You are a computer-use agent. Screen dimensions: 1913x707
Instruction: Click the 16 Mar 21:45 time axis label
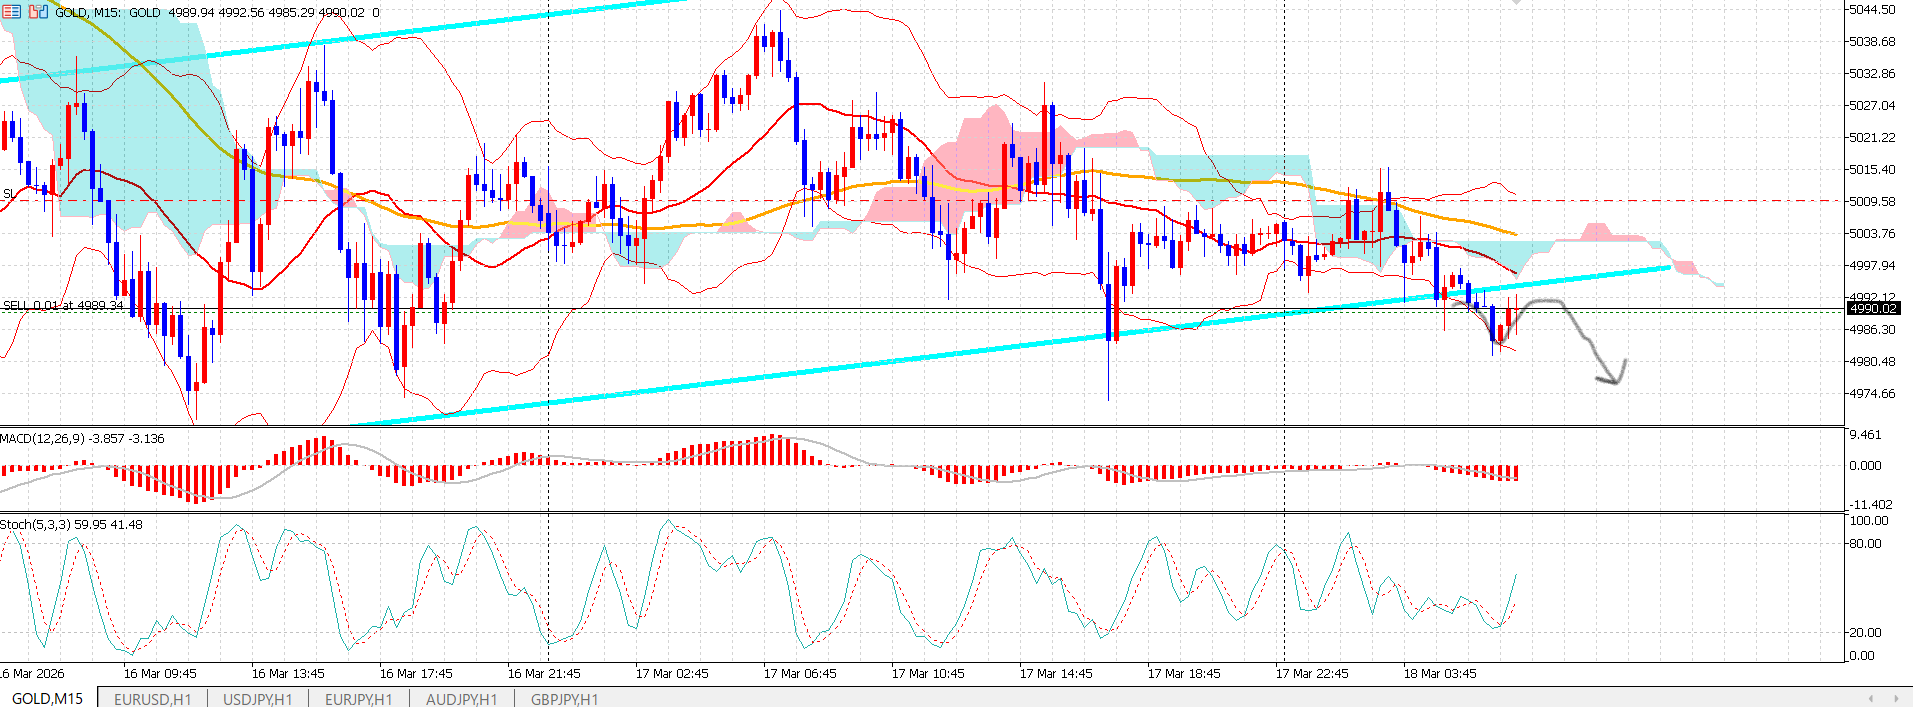click(543, 674)
